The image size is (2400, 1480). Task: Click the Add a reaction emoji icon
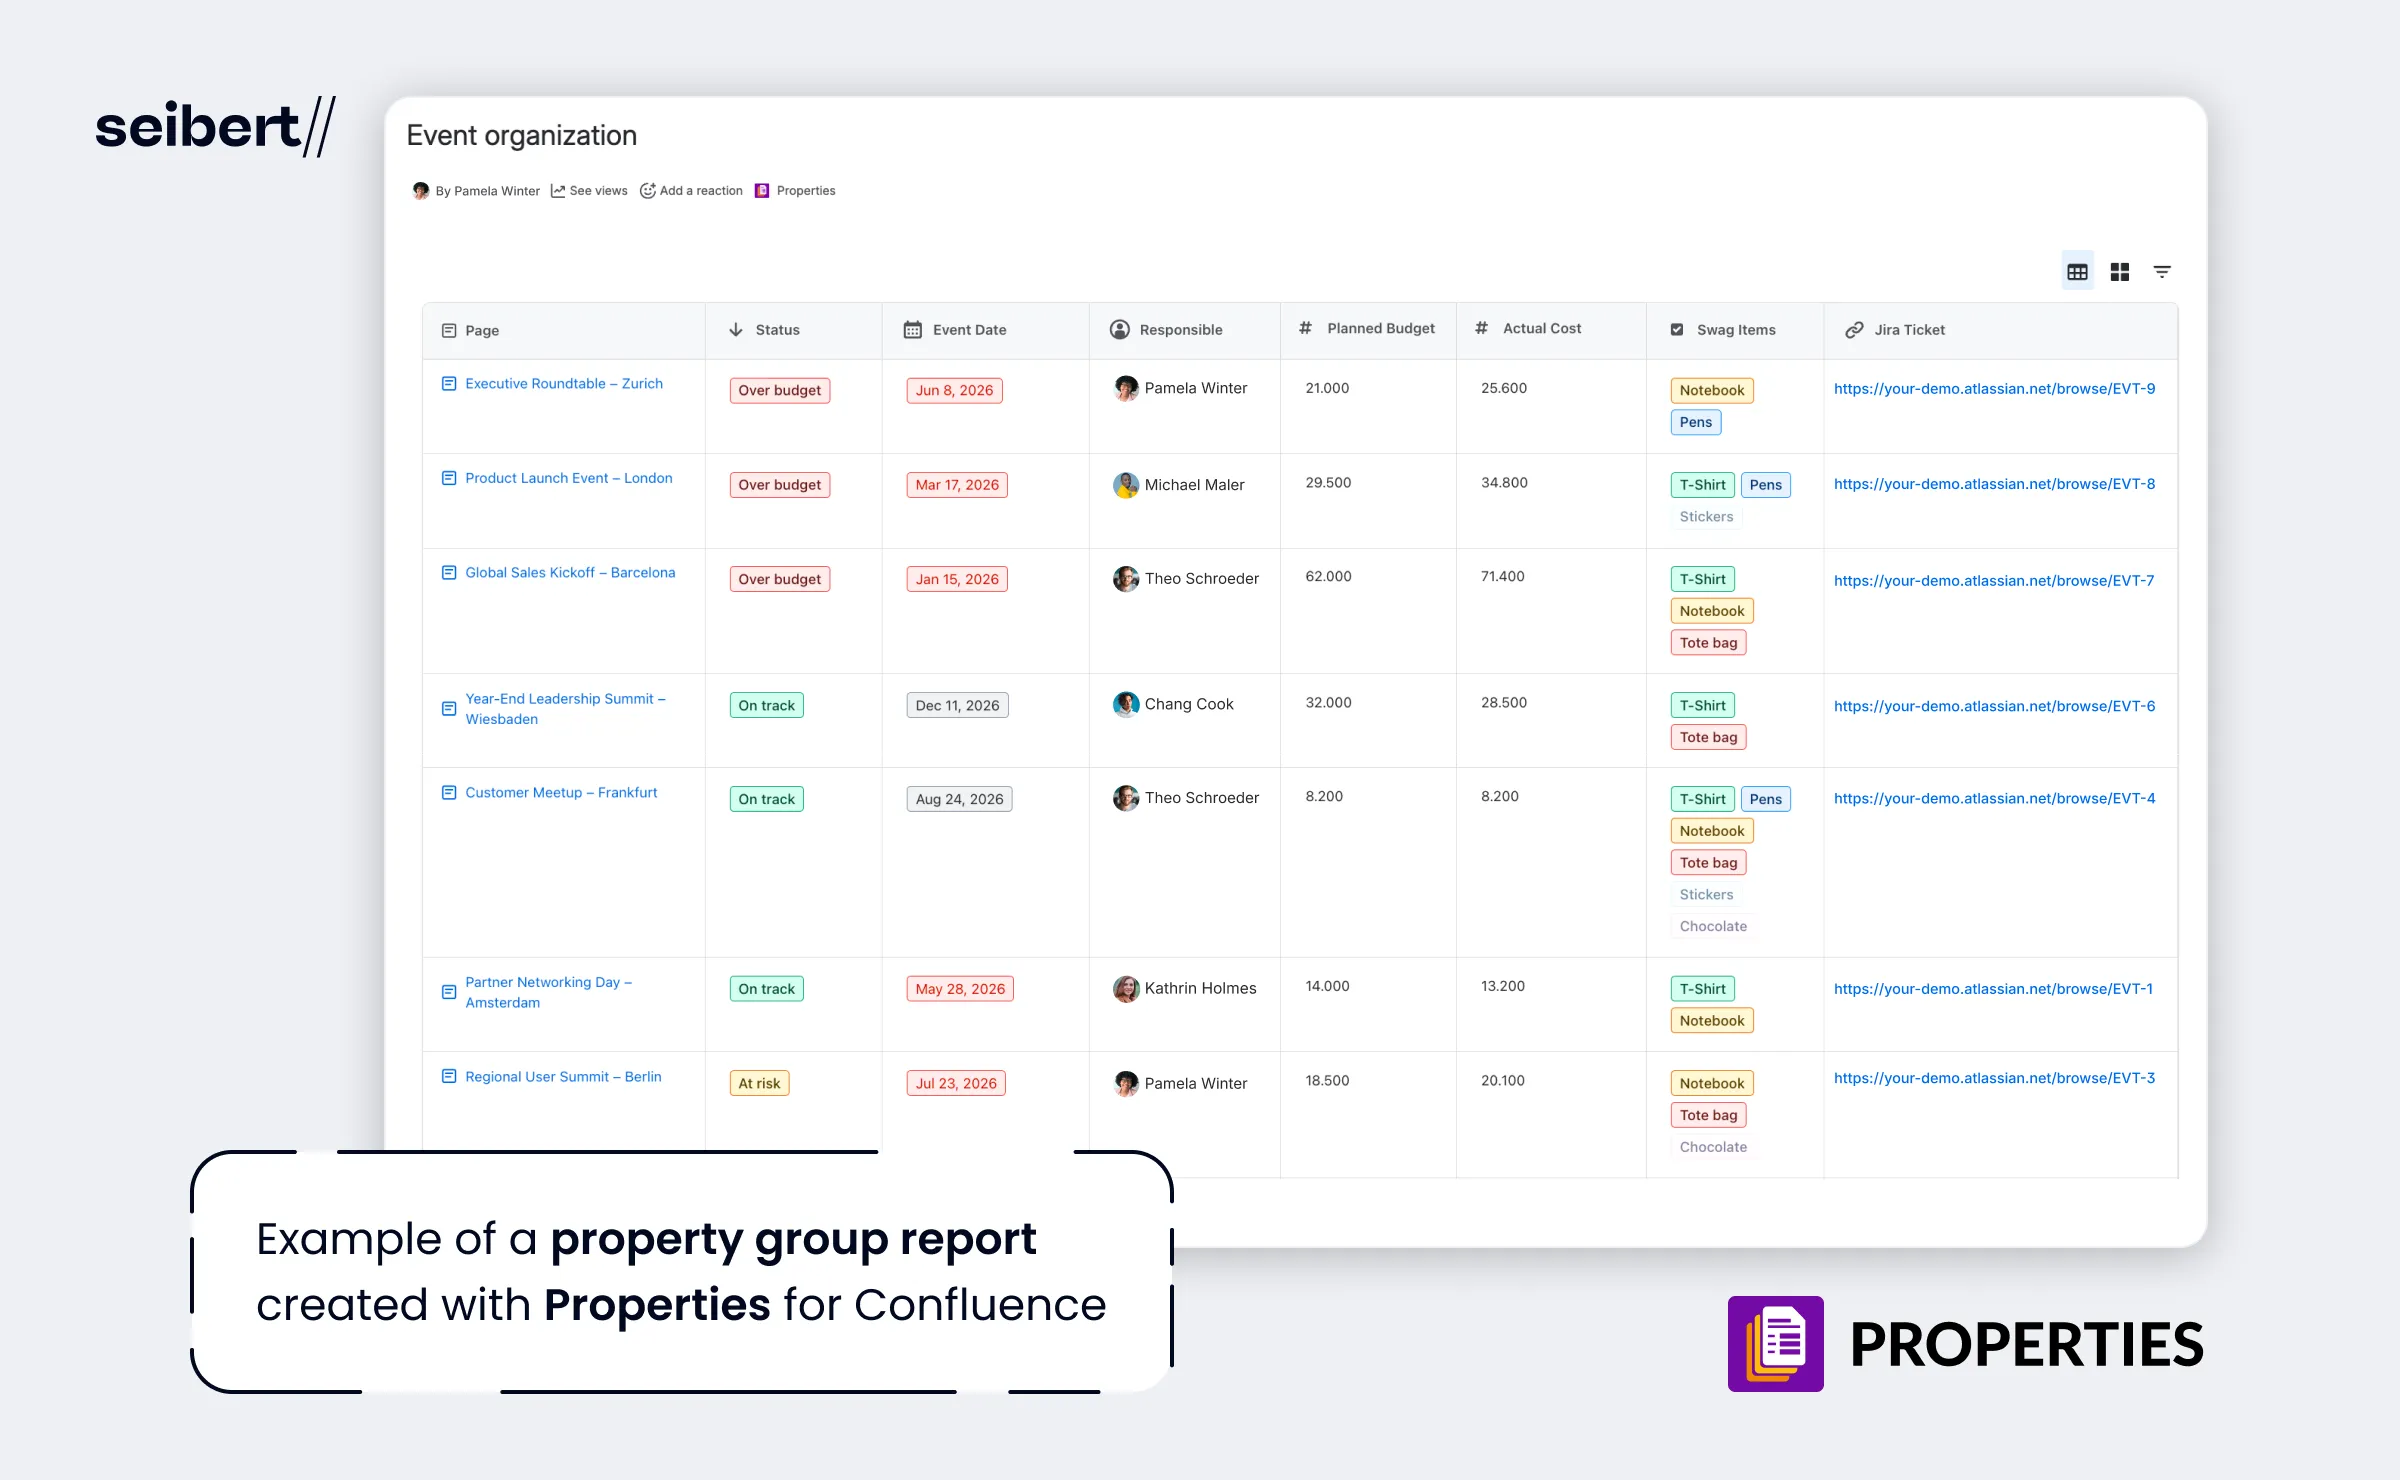pos(648,190)
